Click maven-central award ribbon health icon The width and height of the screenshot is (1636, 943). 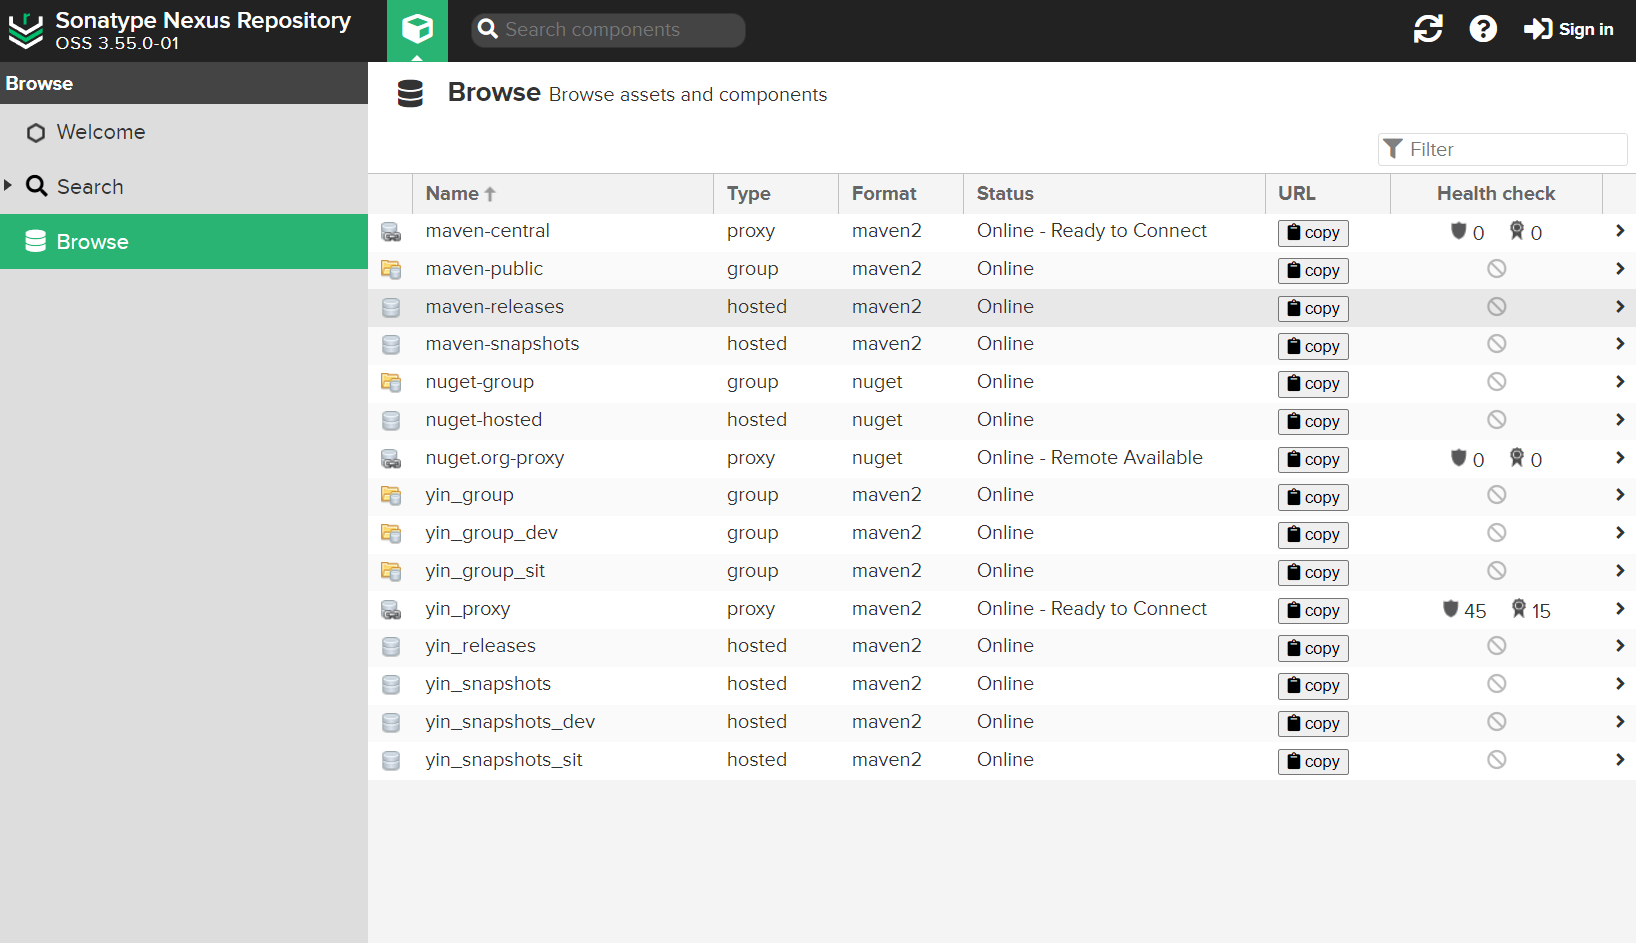tap(1517, 231)
